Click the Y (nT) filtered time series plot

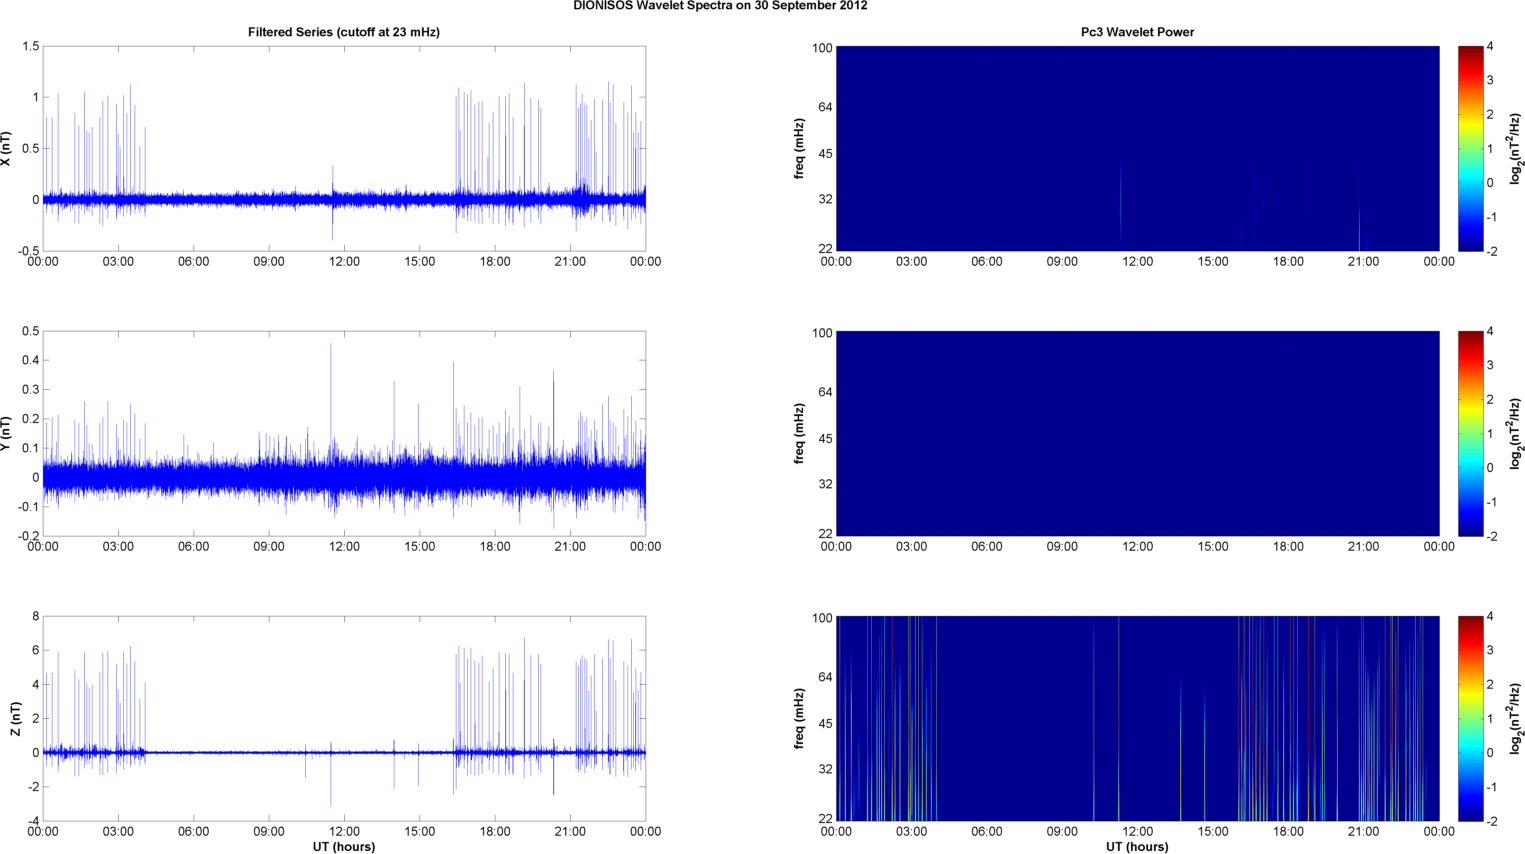344,434
